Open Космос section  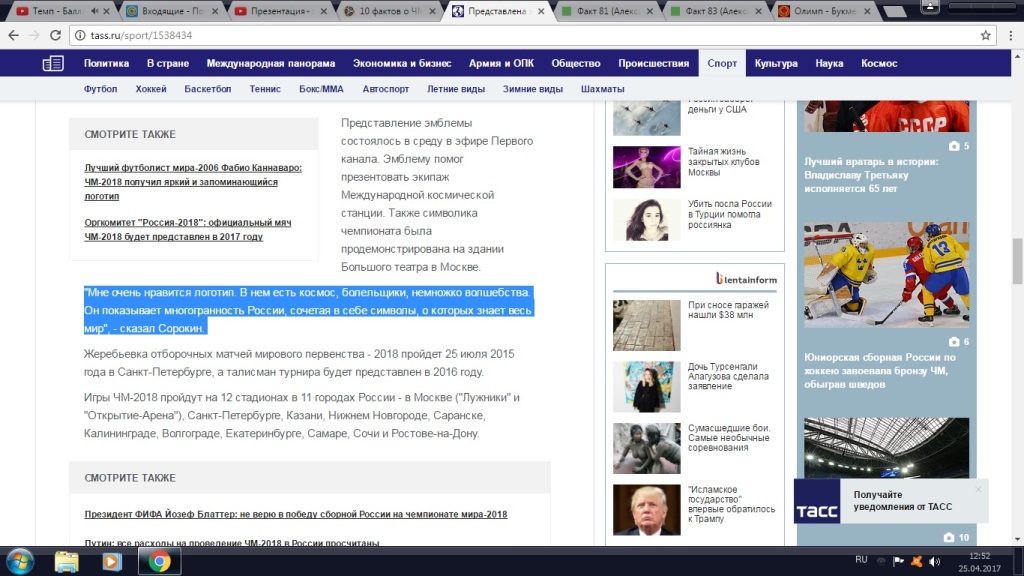point(879,63)
